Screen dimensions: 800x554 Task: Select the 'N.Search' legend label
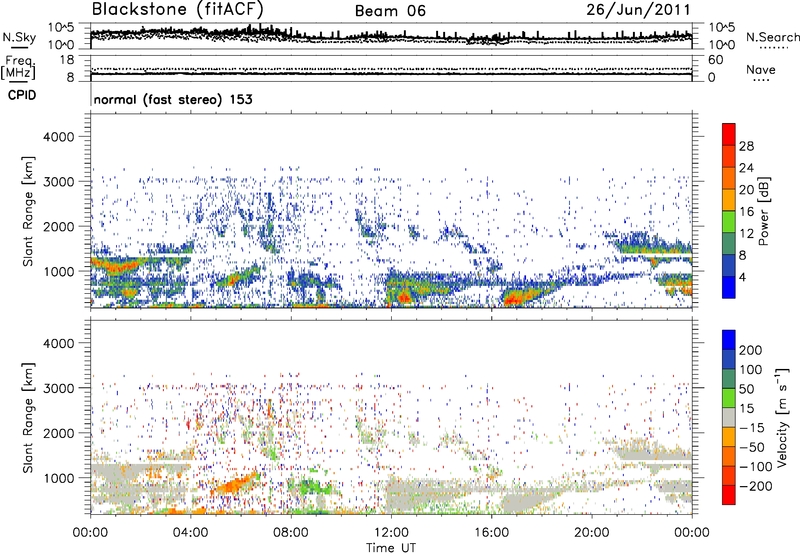(772, 37)
